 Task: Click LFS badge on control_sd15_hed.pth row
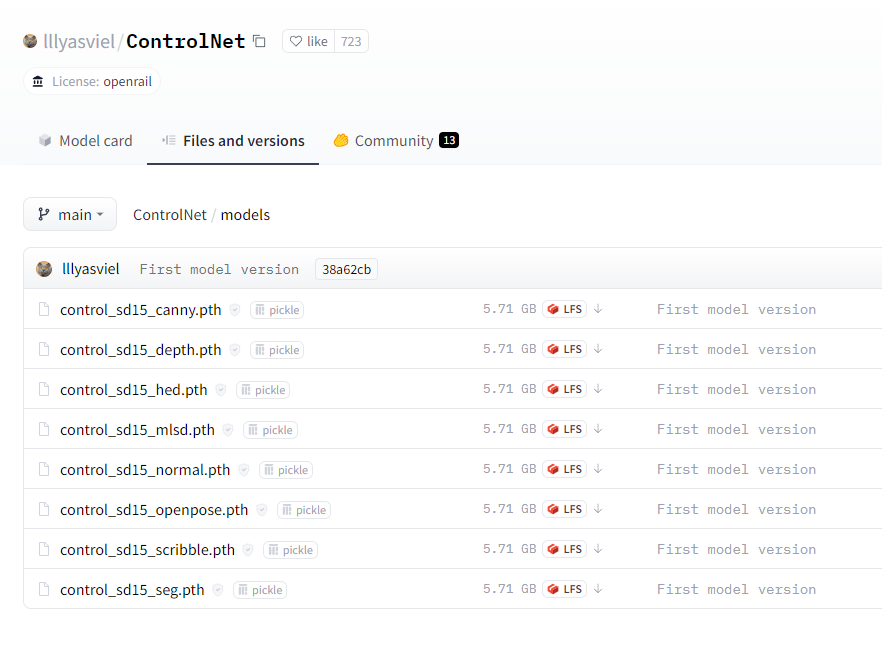click(565, 389)
